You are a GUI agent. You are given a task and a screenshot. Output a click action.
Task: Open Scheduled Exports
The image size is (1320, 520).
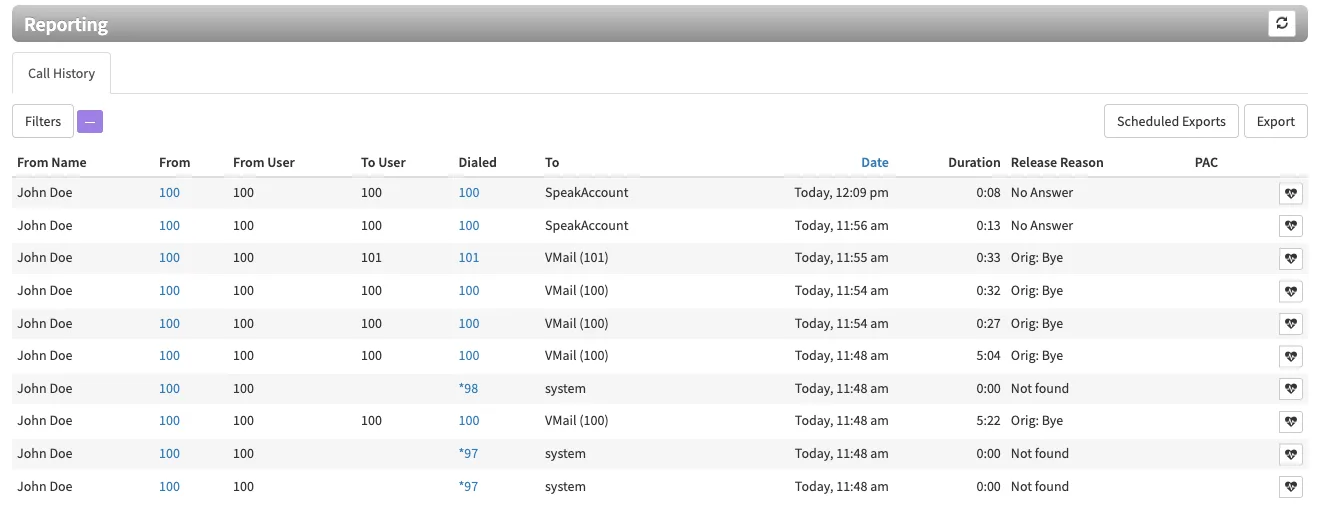[1171, 121]
